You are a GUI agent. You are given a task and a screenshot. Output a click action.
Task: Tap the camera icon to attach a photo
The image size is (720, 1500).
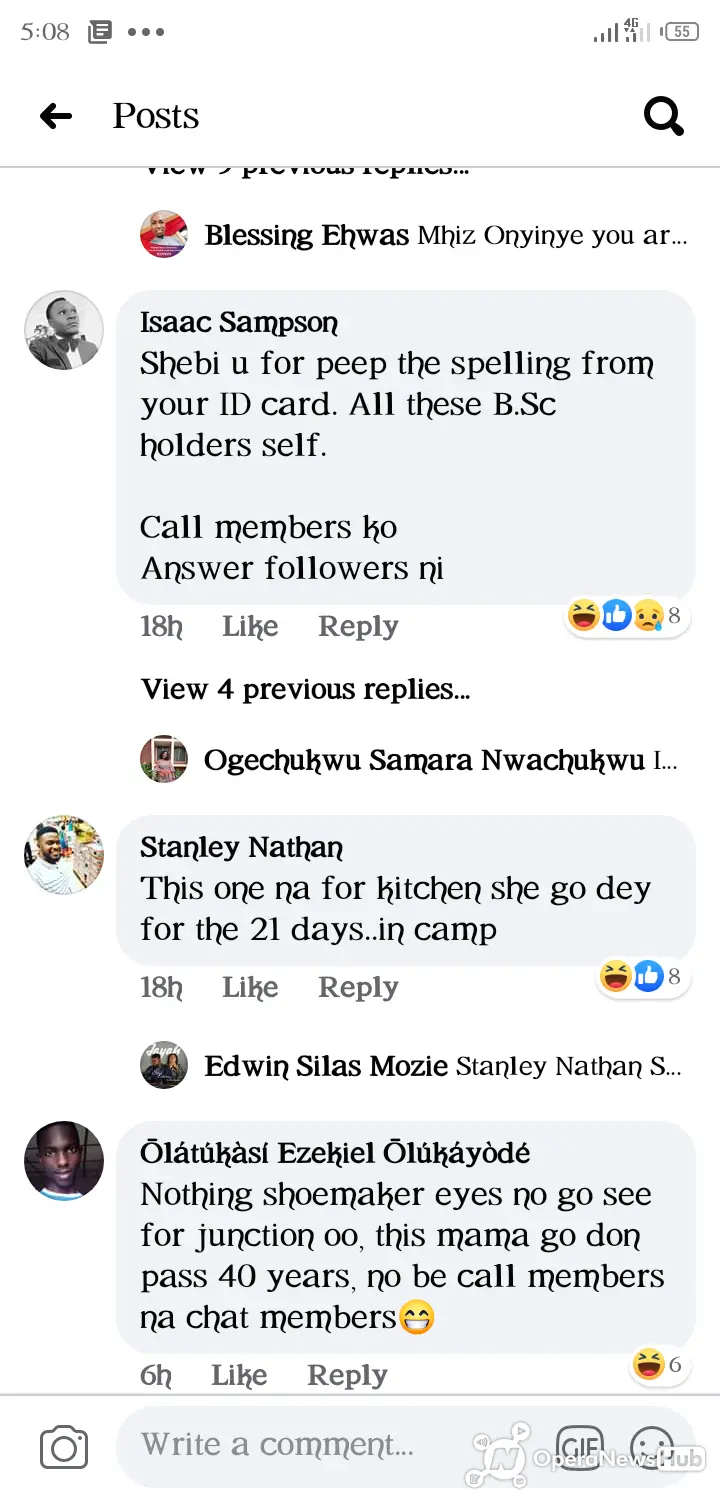[x=64, y=1447]
